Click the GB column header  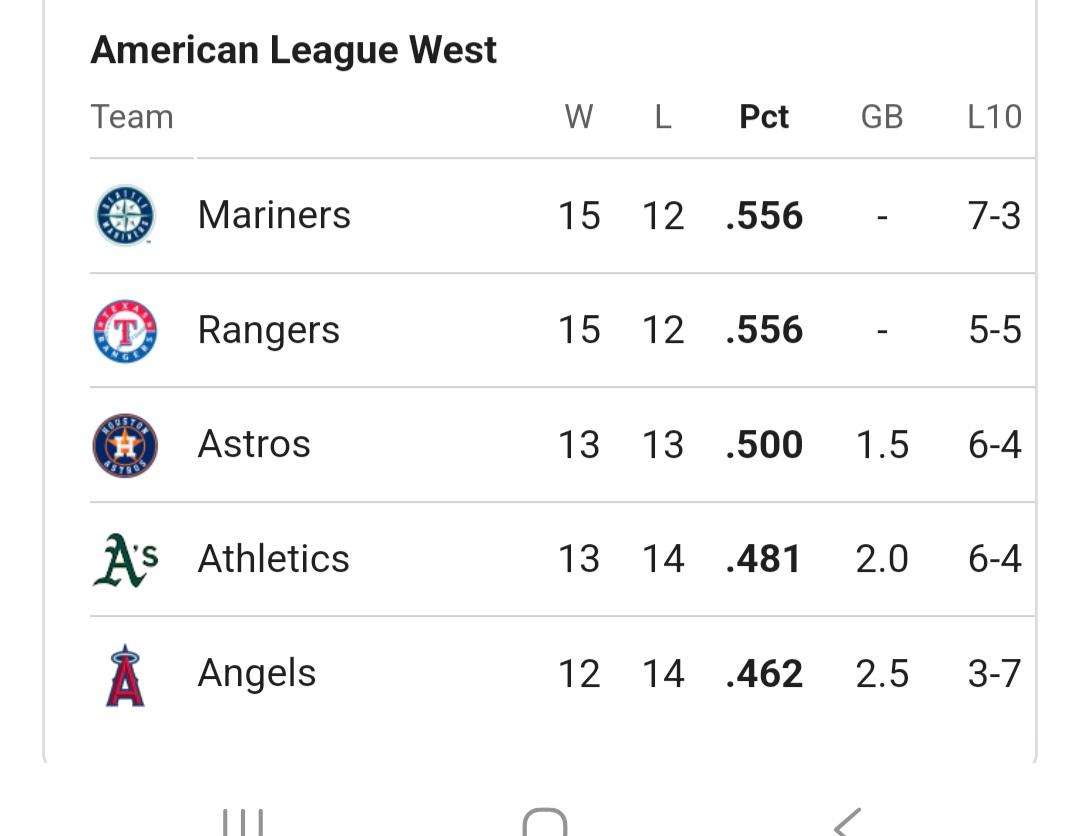click(882, 116)
